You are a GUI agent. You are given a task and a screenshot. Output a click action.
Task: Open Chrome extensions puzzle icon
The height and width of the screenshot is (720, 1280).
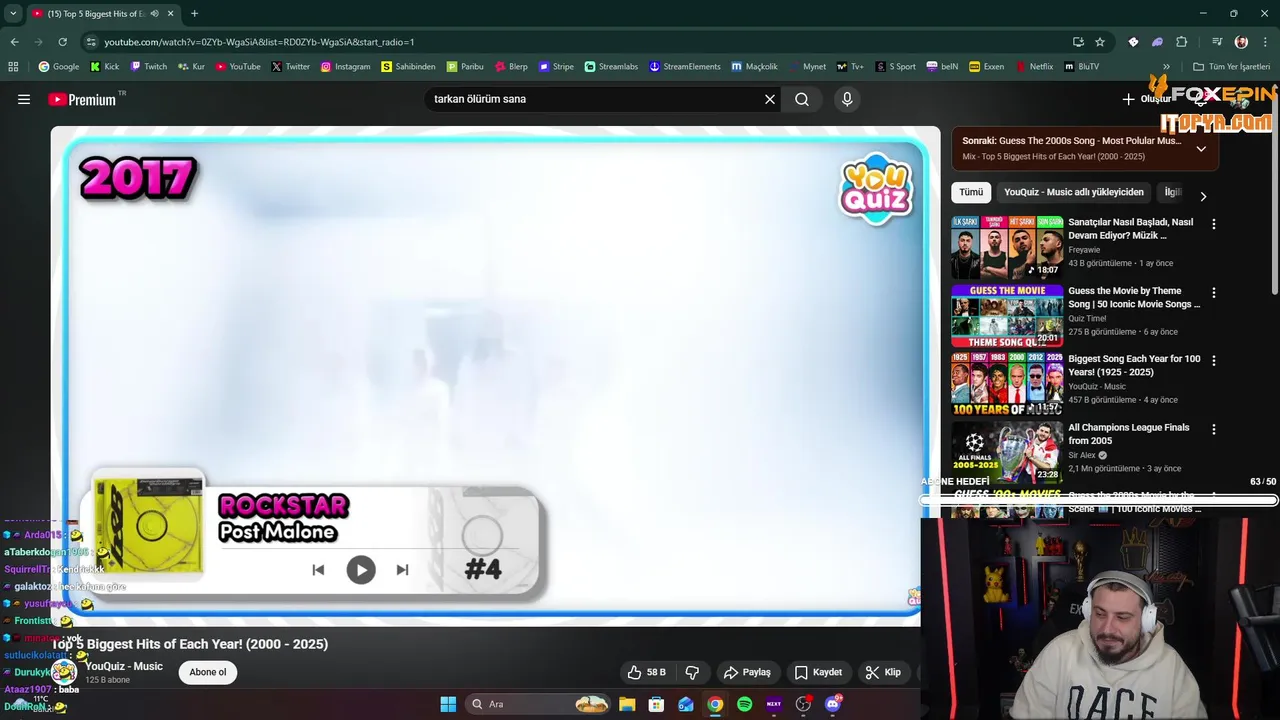coord(1181,42)
